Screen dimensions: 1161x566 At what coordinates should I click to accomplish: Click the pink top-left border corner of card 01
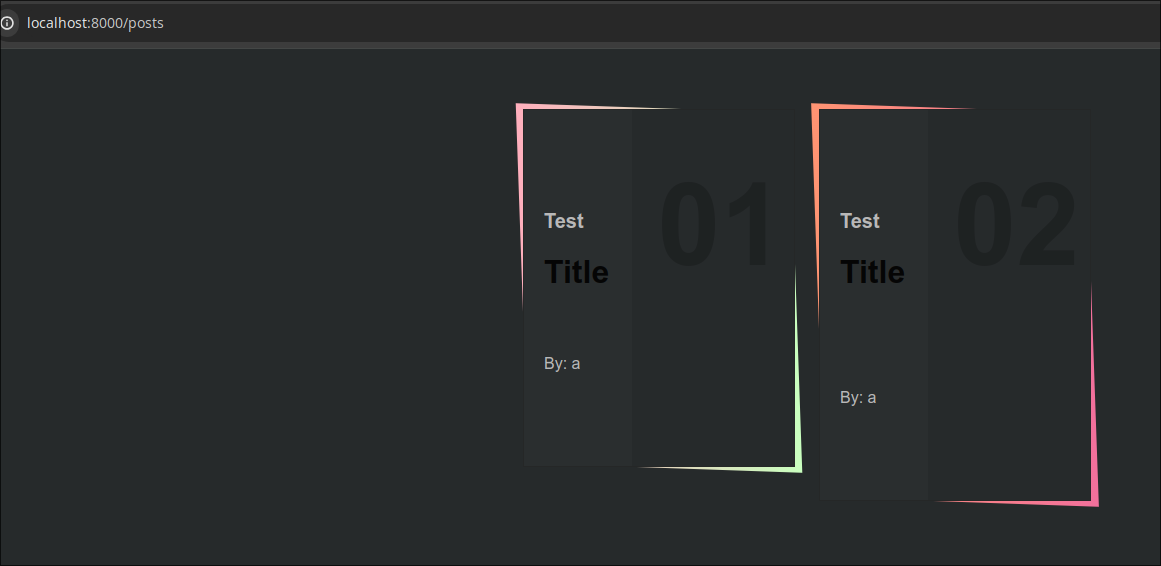point(520,107)
